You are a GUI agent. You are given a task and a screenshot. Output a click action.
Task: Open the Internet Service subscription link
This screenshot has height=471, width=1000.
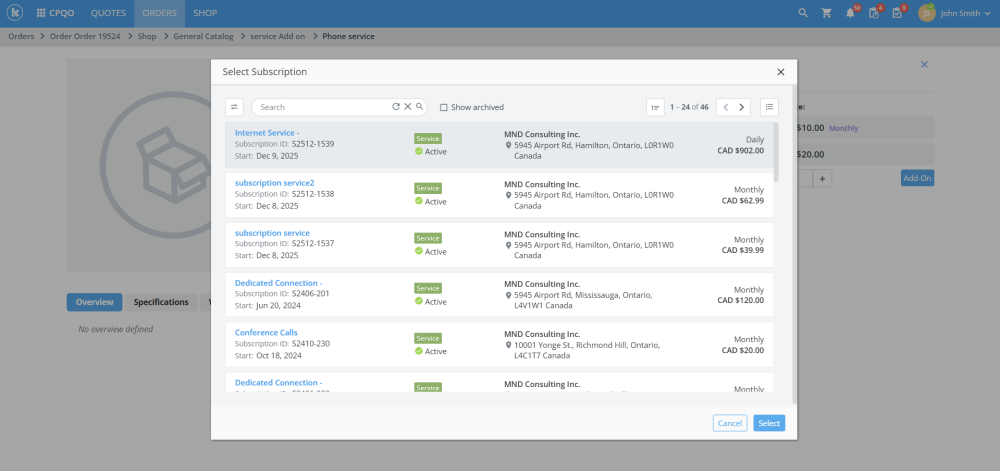pyautogui.click(x=267, y=133)
